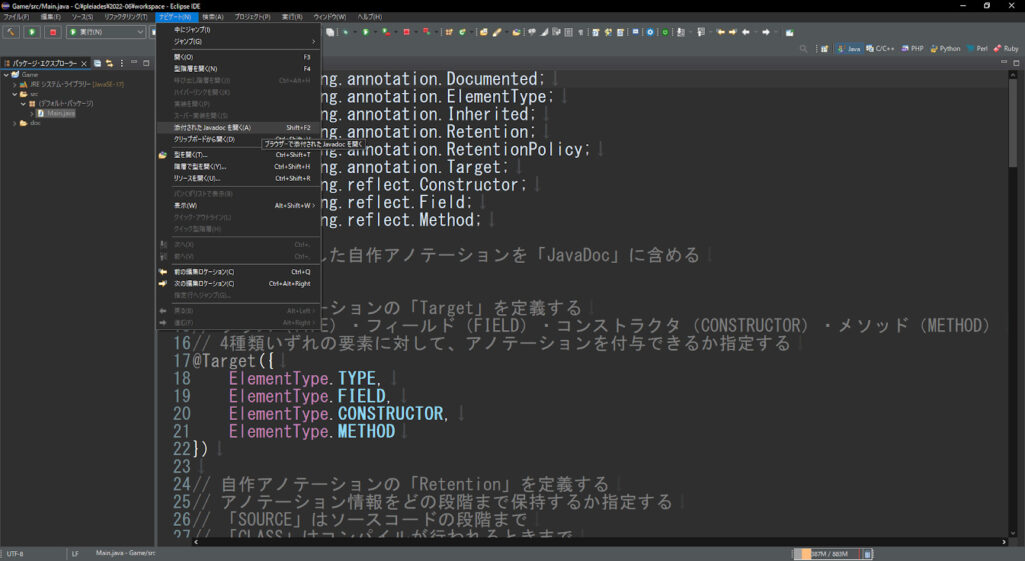Select 前の編集ロケーション menu entry
1025x561 pixels.
coord(238,272)
